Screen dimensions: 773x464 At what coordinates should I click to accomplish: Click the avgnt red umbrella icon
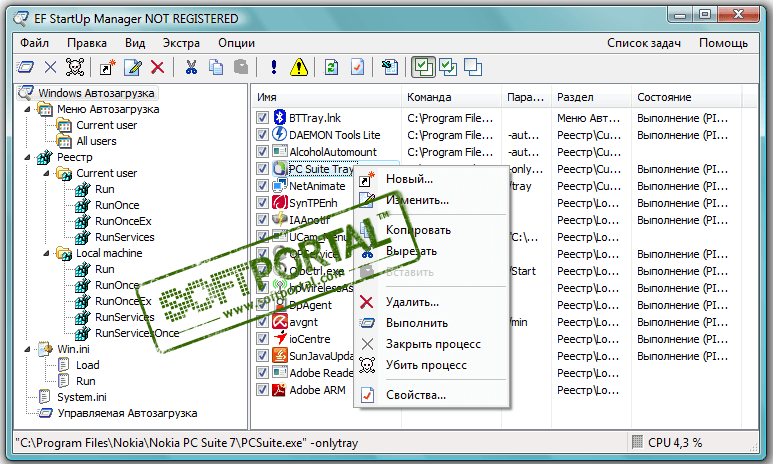280,321
